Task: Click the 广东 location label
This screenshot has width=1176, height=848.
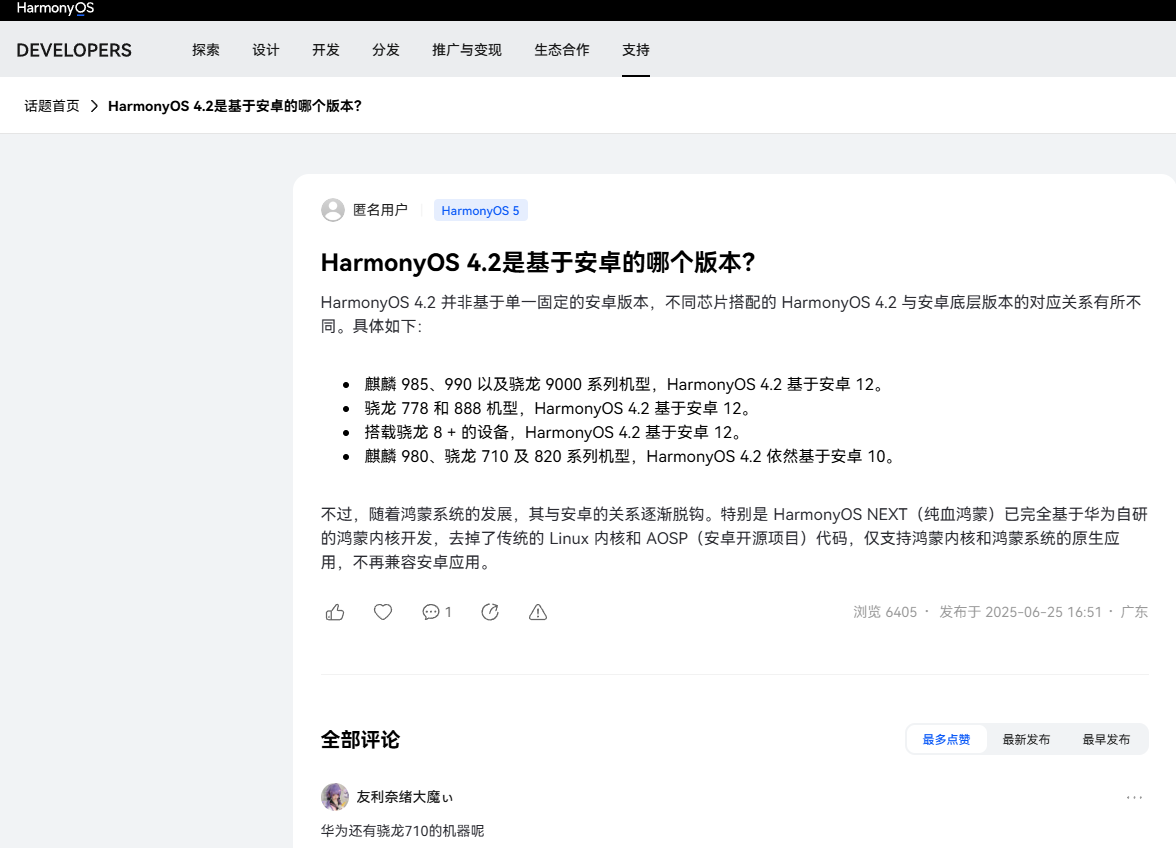Action: click(x=1134, y=612)
